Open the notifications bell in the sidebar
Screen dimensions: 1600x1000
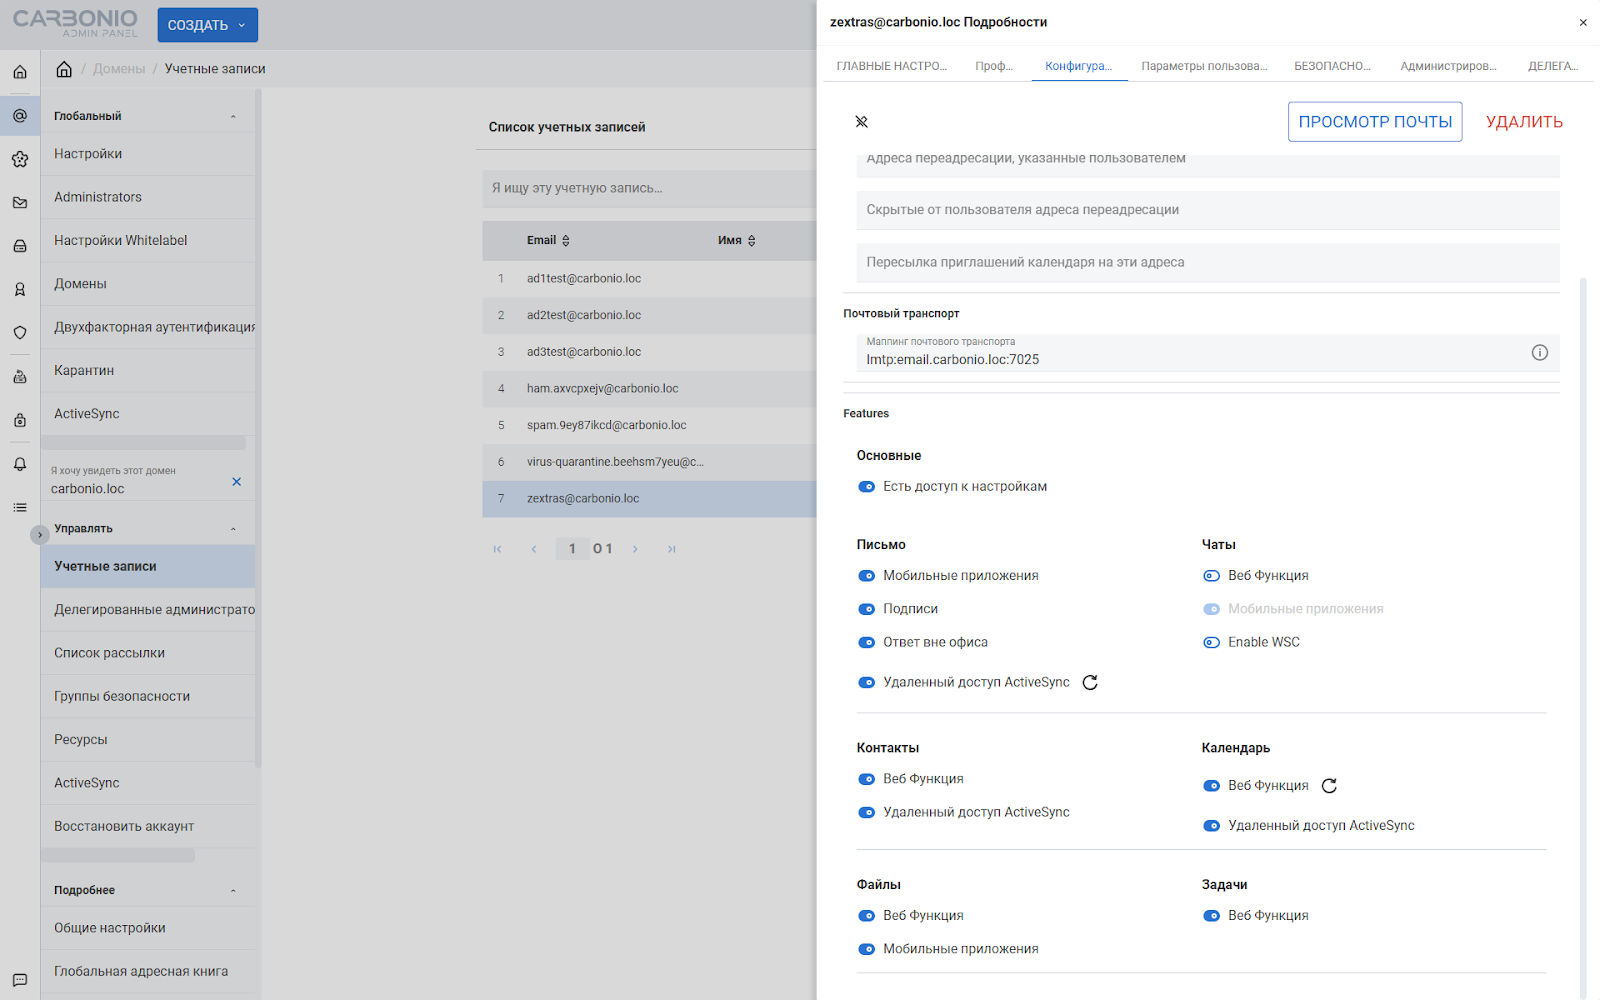click(20, 464)
